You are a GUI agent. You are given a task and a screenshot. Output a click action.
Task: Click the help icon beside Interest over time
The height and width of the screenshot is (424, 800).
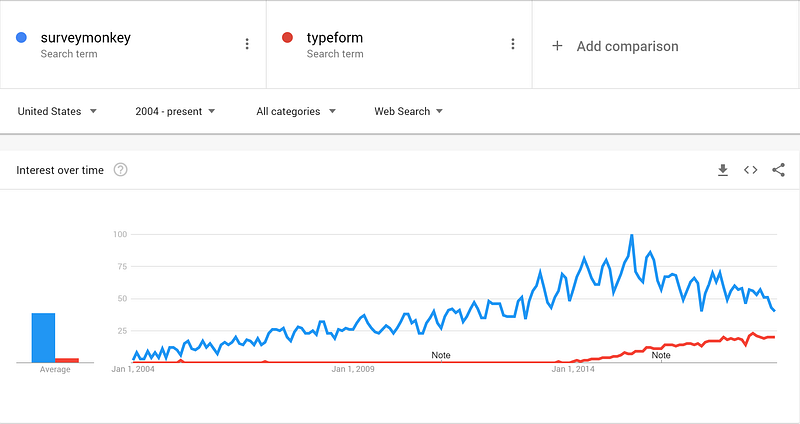[121, 170]
